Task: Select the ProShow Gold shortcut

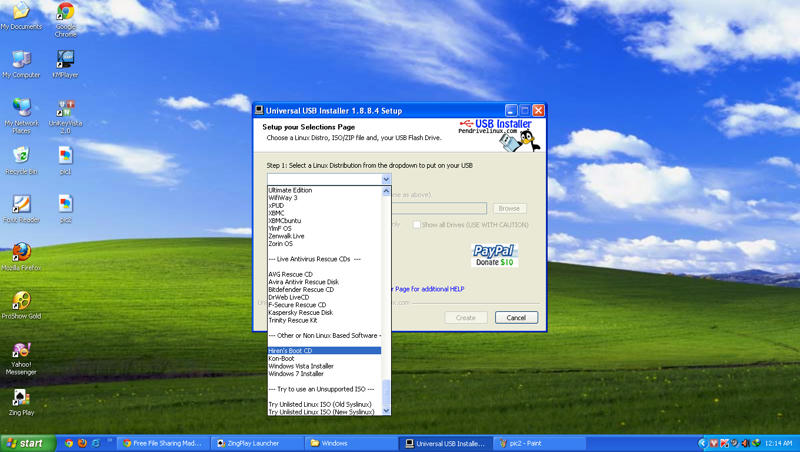Action: coord(21,305)
